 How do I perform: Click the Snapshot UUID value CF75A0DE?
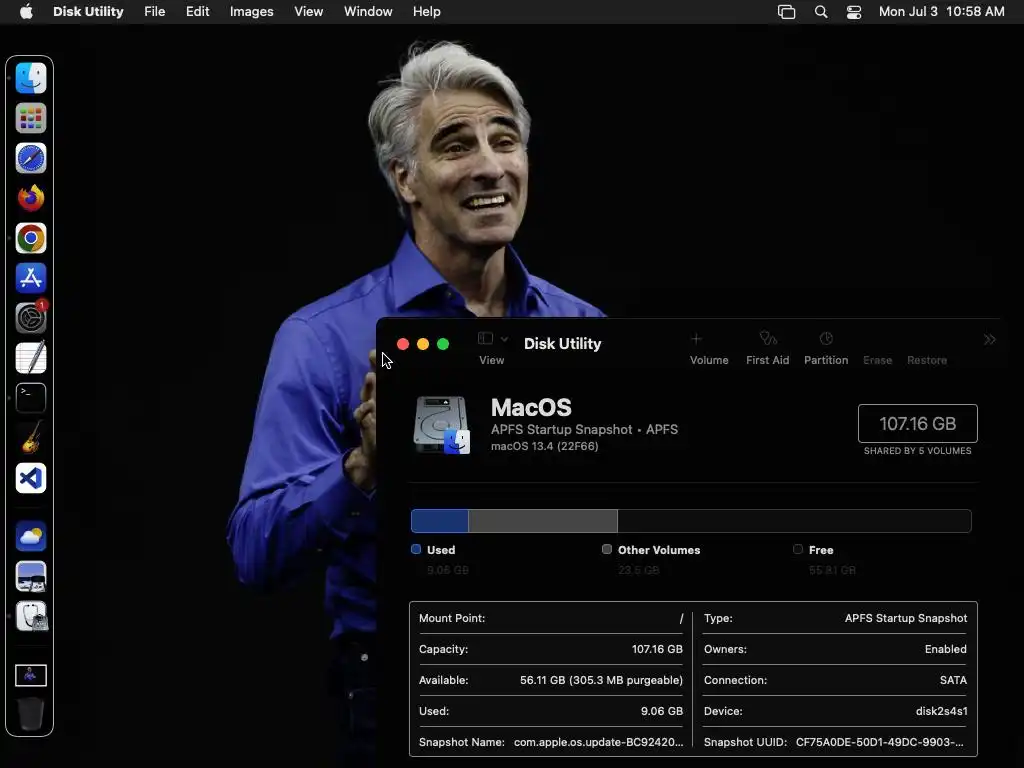tap(879, 742)
